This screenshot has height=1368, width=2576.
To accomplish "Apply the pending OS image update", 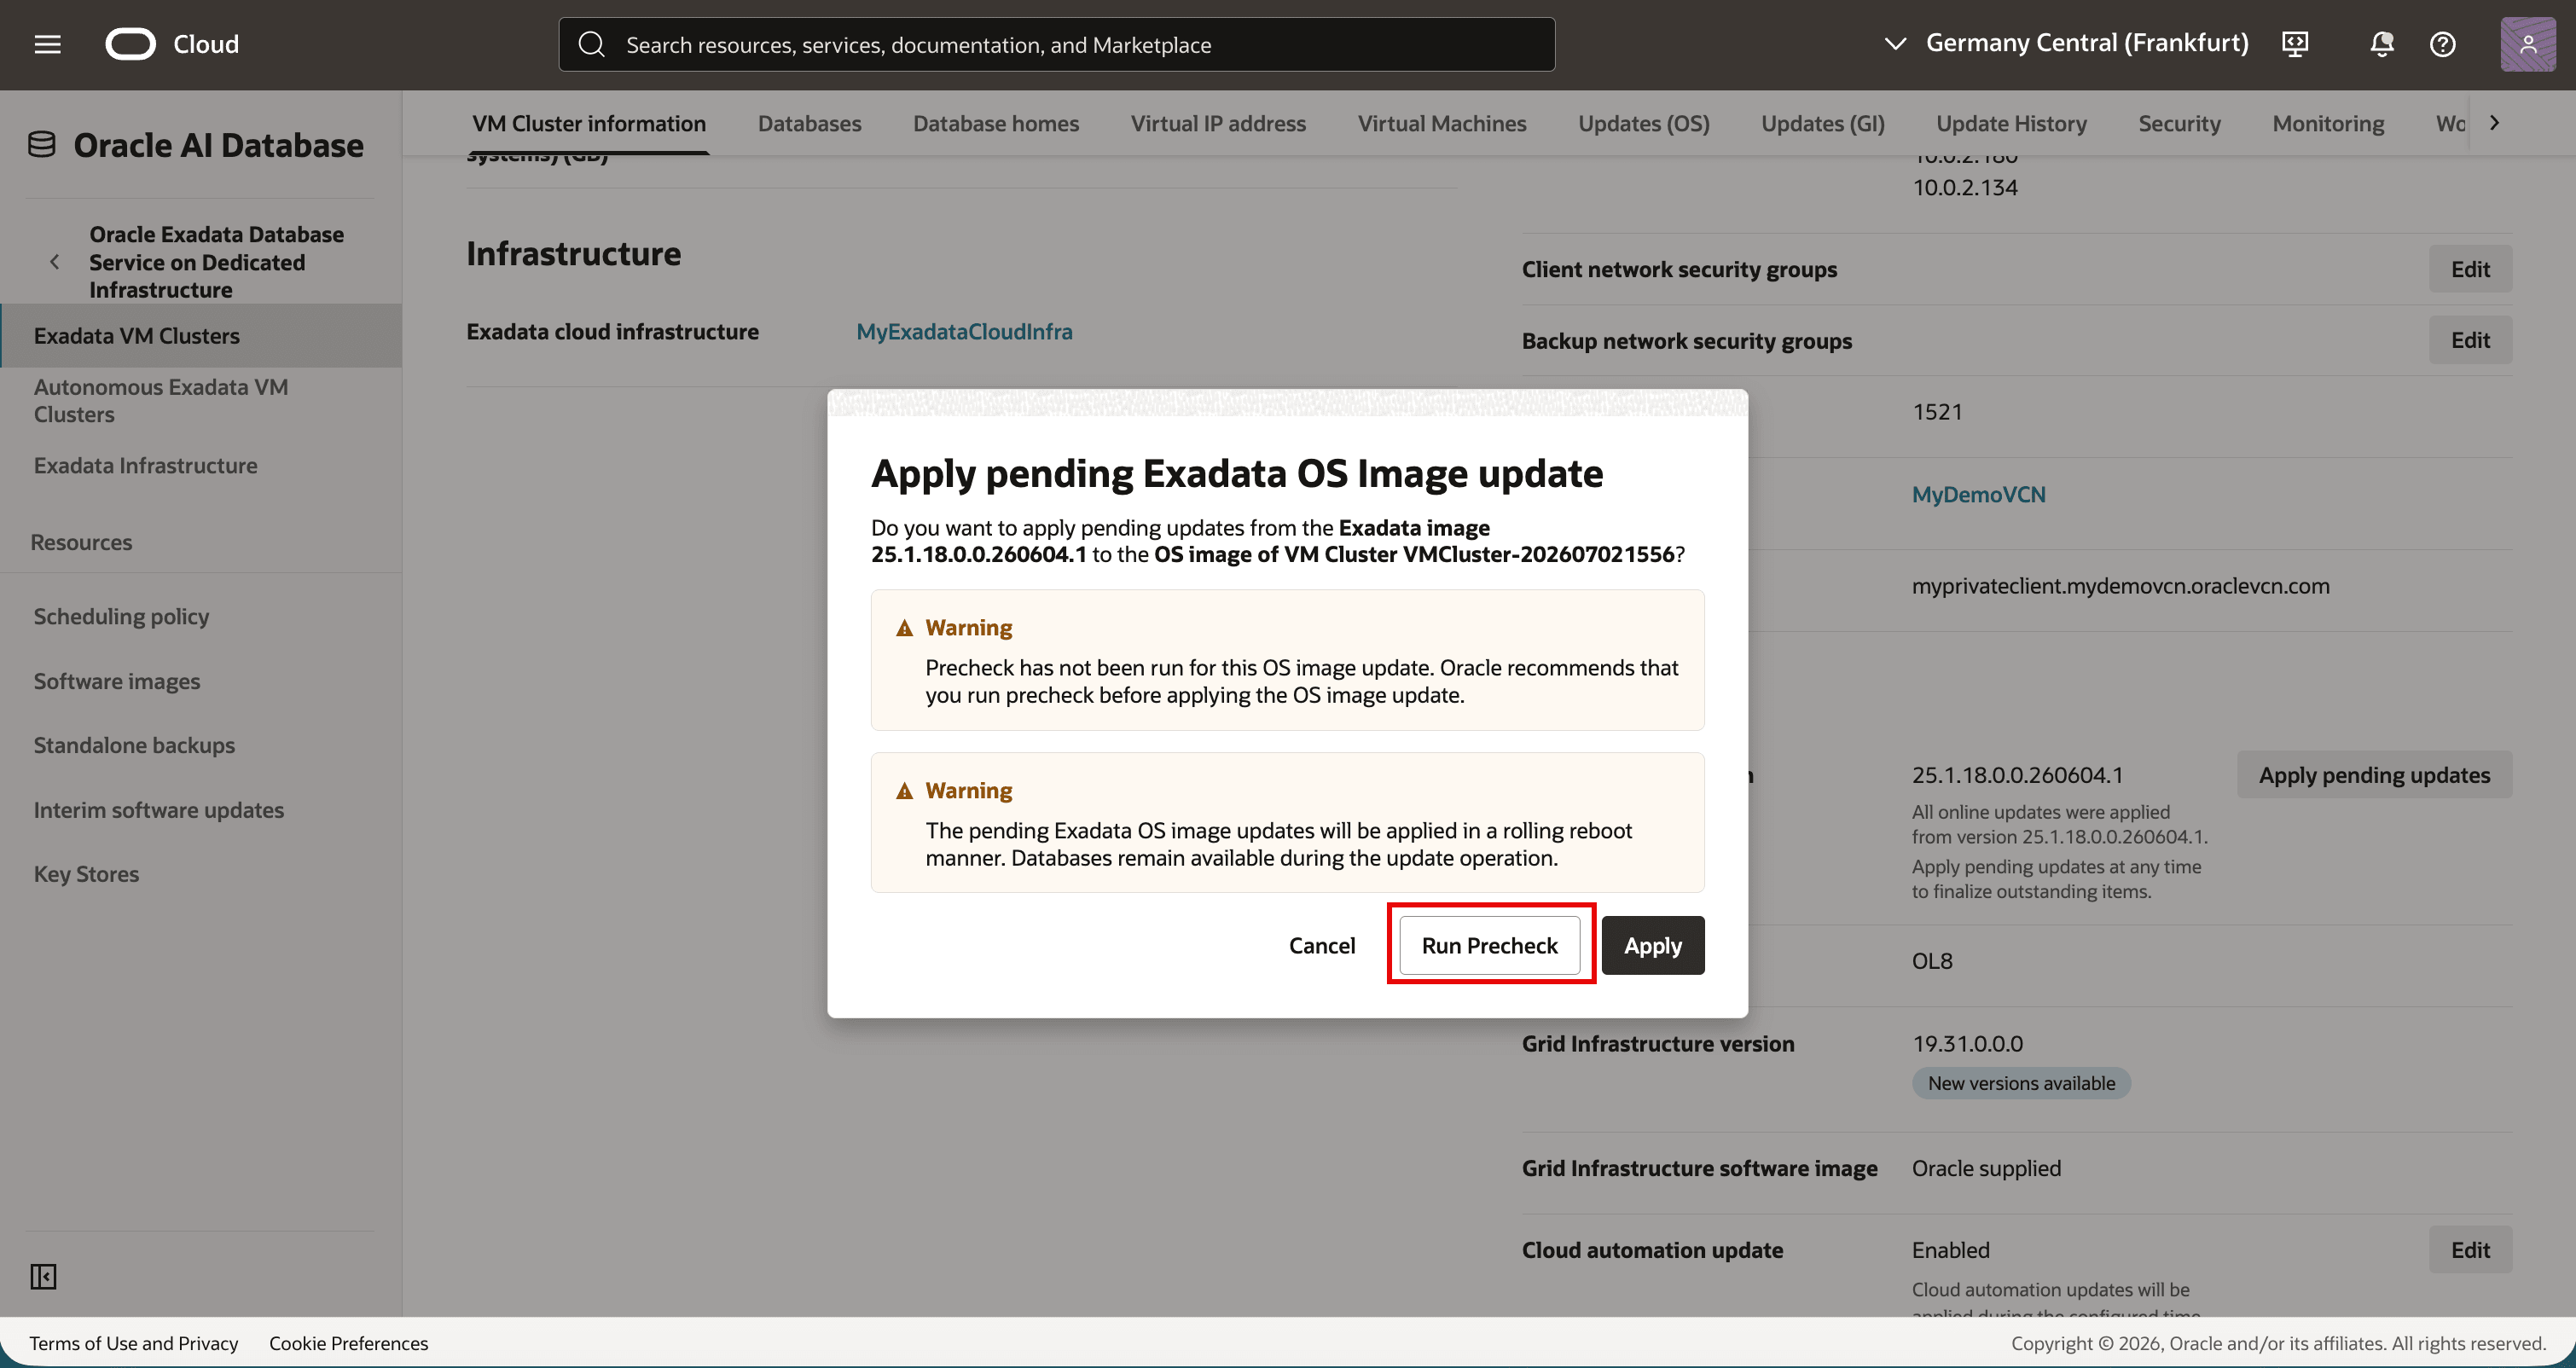I will [x=1653, y=946].
